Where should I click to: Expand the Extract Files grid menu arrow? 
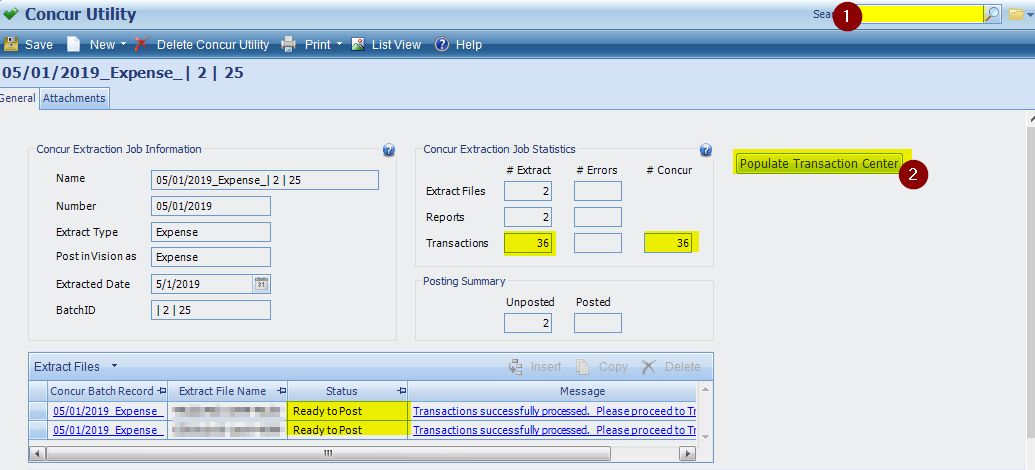click(x=114, y=366)
